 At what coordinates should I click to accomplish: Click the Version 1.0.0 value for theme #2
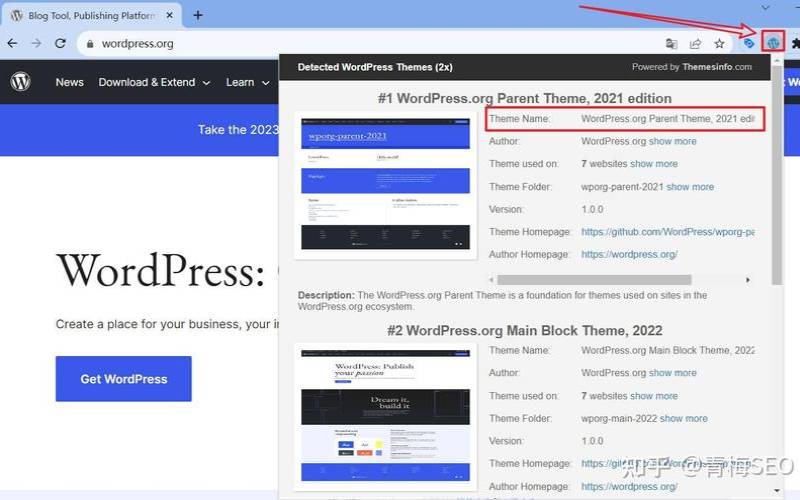point(592,441)
